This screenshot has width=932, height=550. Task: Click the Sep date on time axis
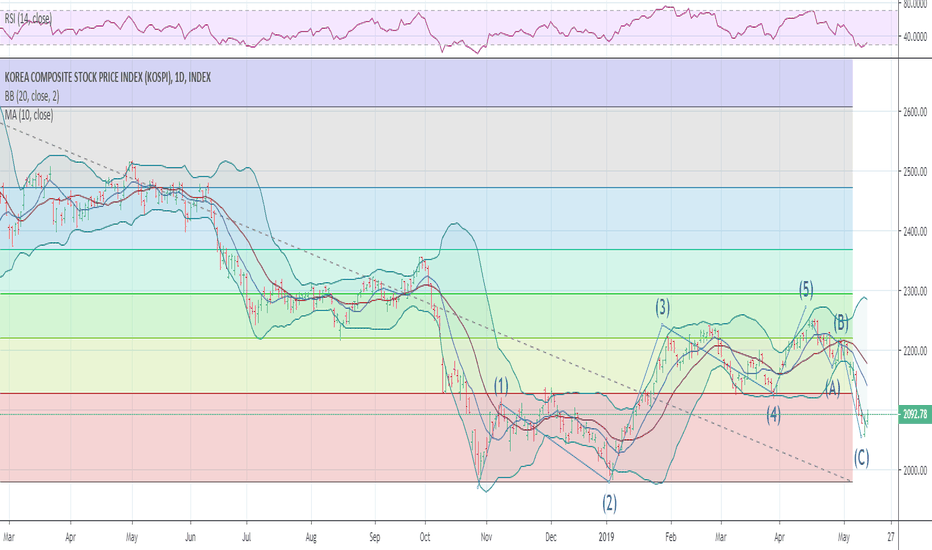pos(374,537)
